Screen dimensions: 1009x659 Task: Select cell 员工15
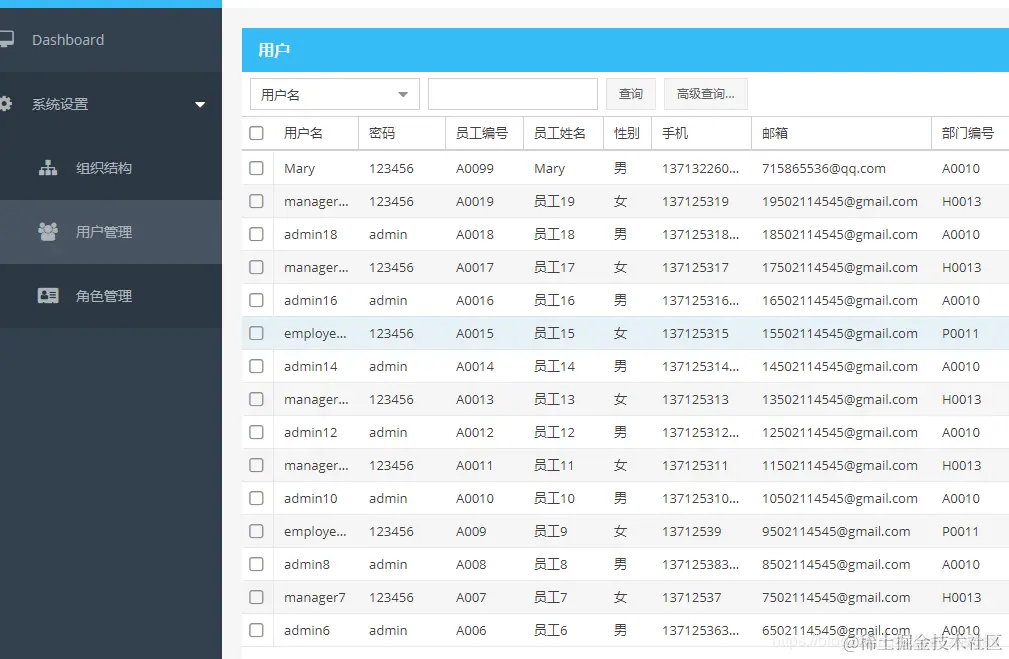tap(554, 333)
